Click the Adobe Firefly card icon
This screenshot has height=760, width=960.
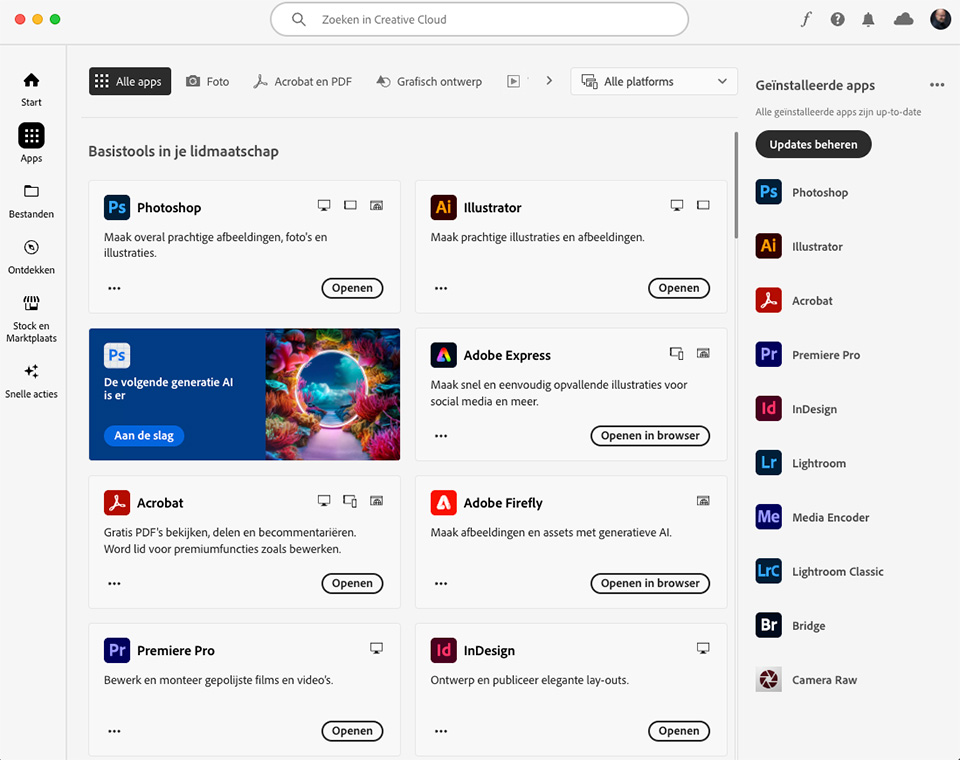[x=443, y=503]
